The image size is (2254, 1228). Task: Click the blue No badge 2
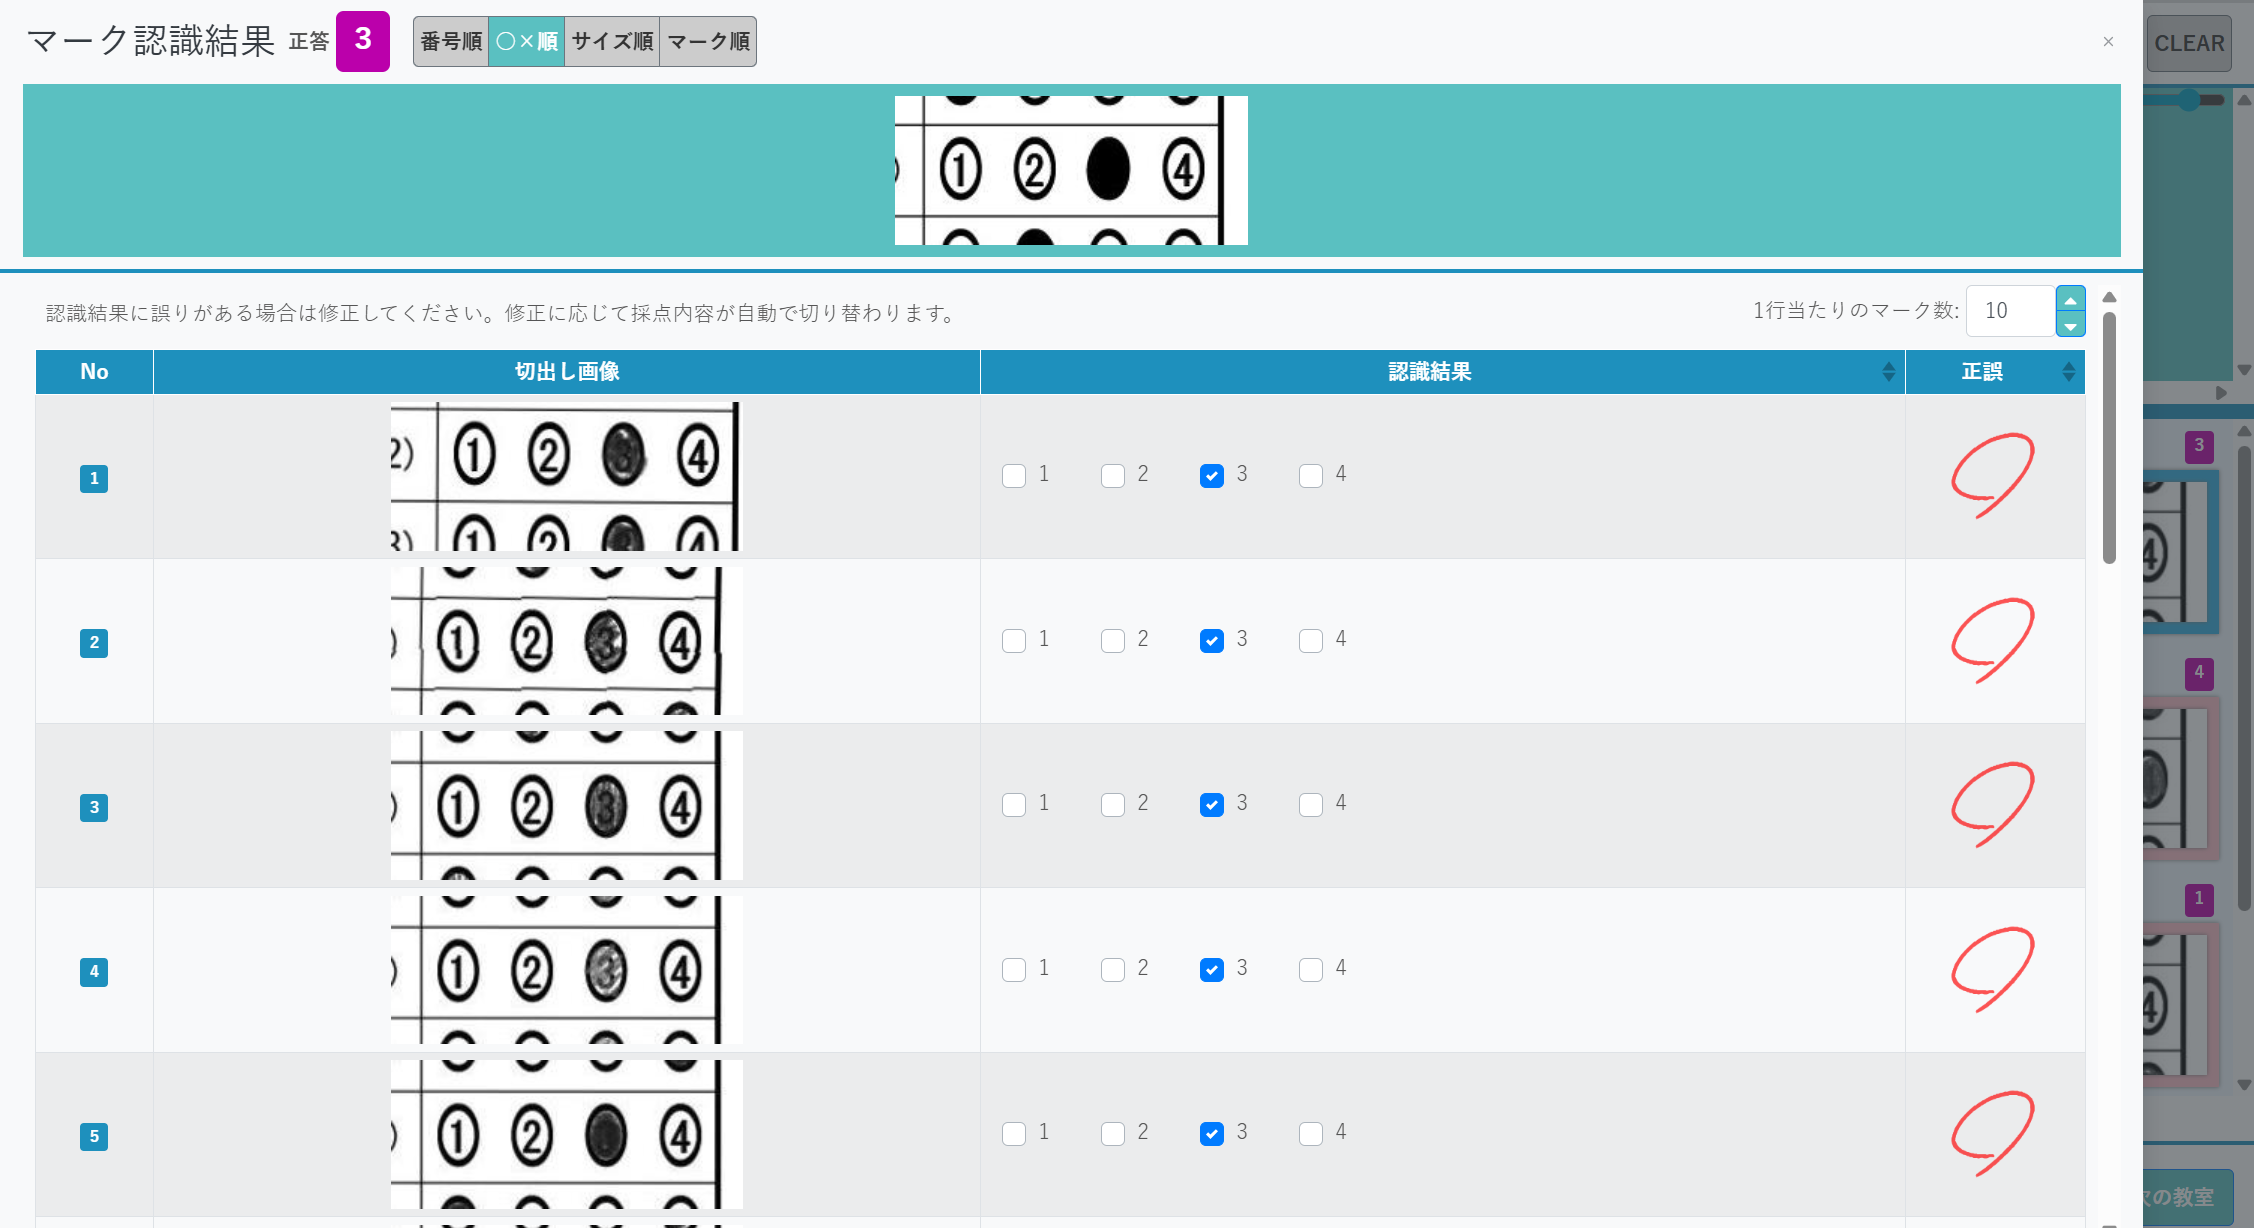click(x=94, y=642)
